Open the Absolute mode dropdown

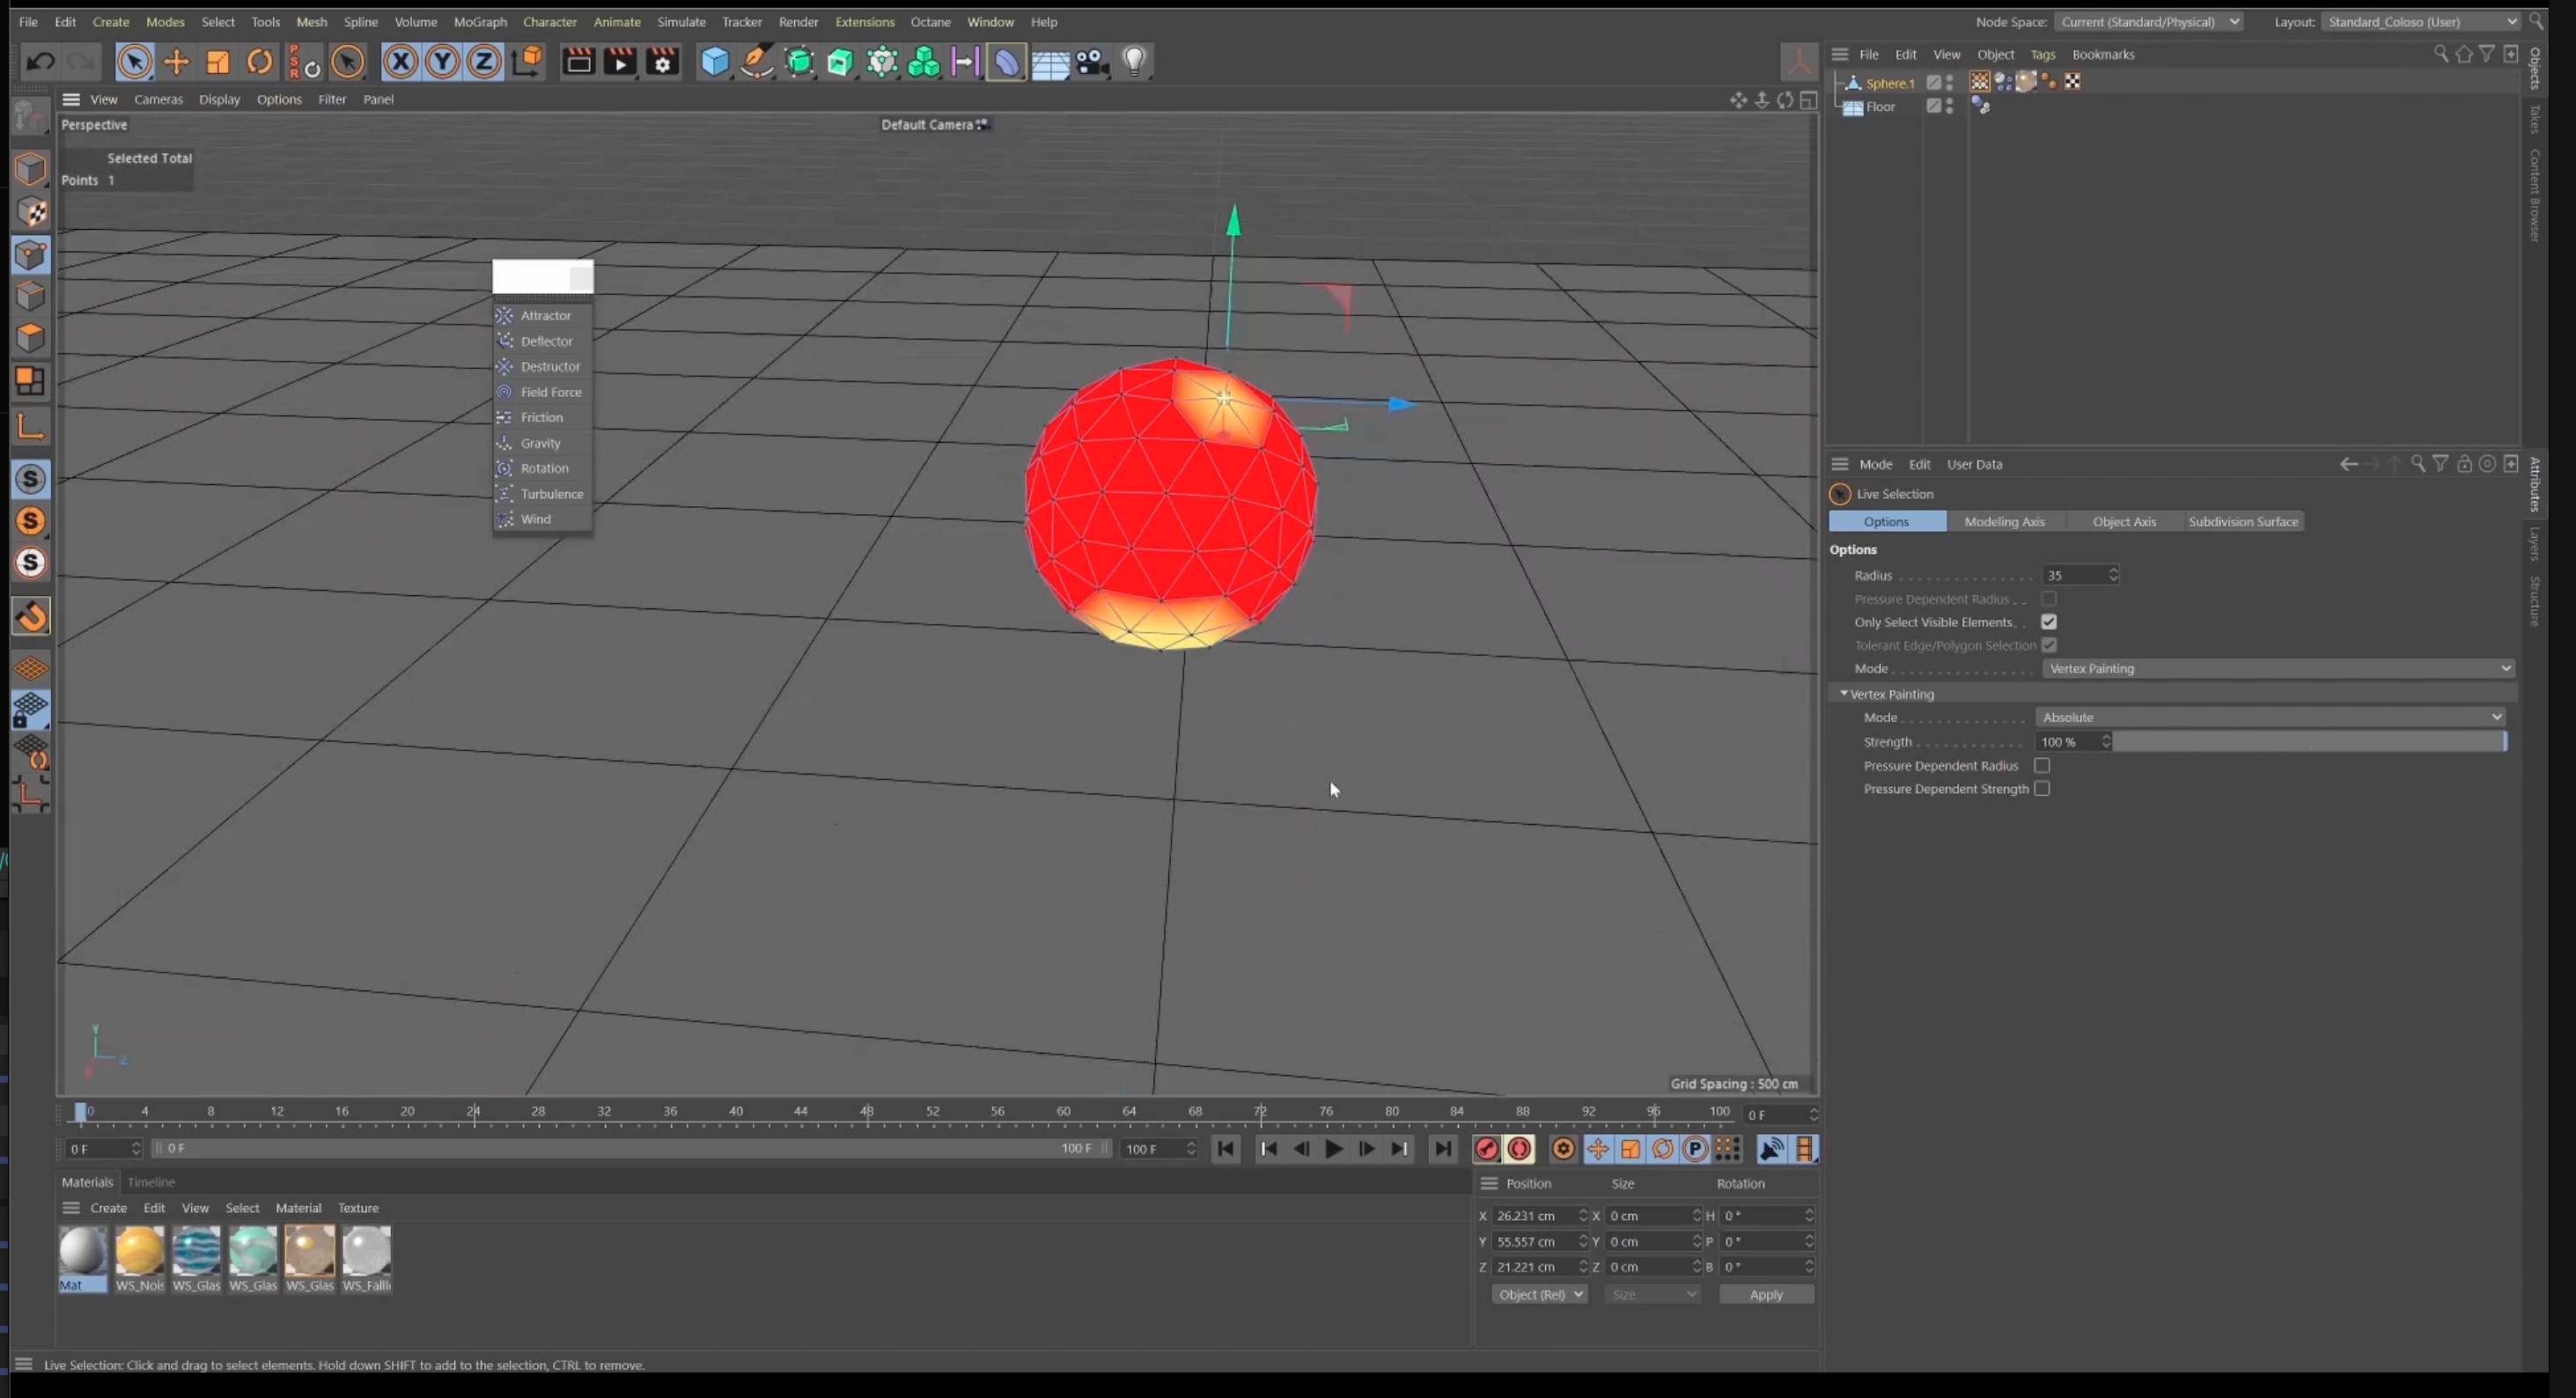pos(2270,717)
